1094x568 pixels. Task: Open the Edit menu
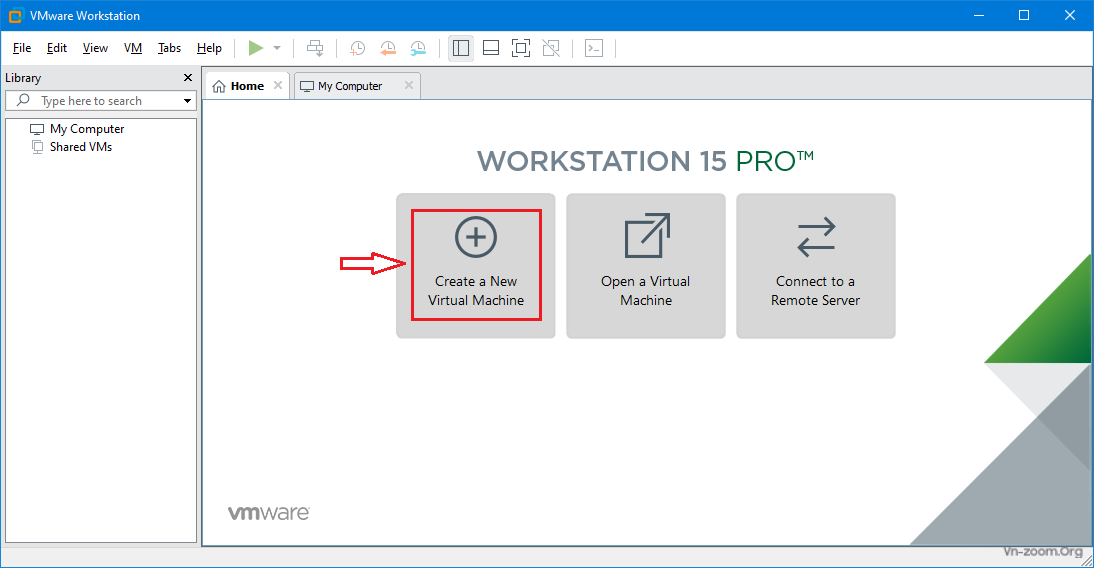57,48
